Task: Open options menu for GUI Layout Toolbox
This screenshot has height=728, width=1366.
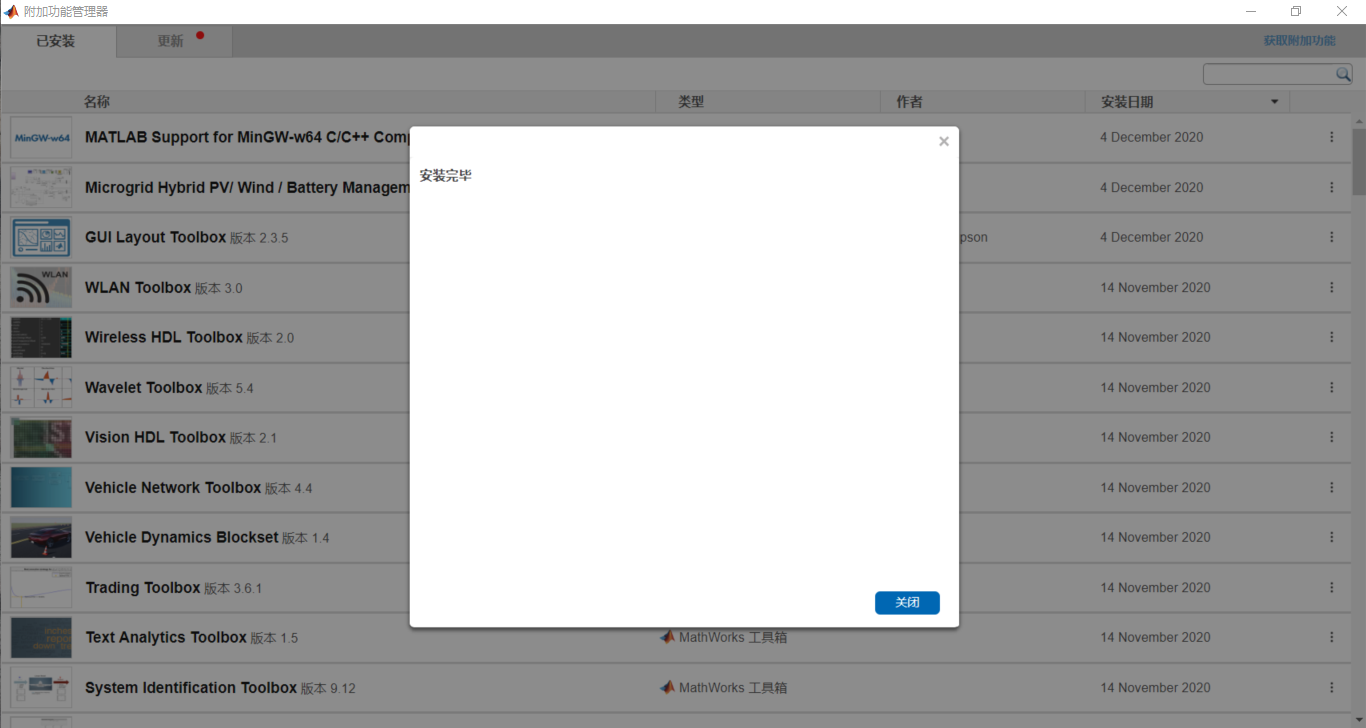Action: (1331, 237)
